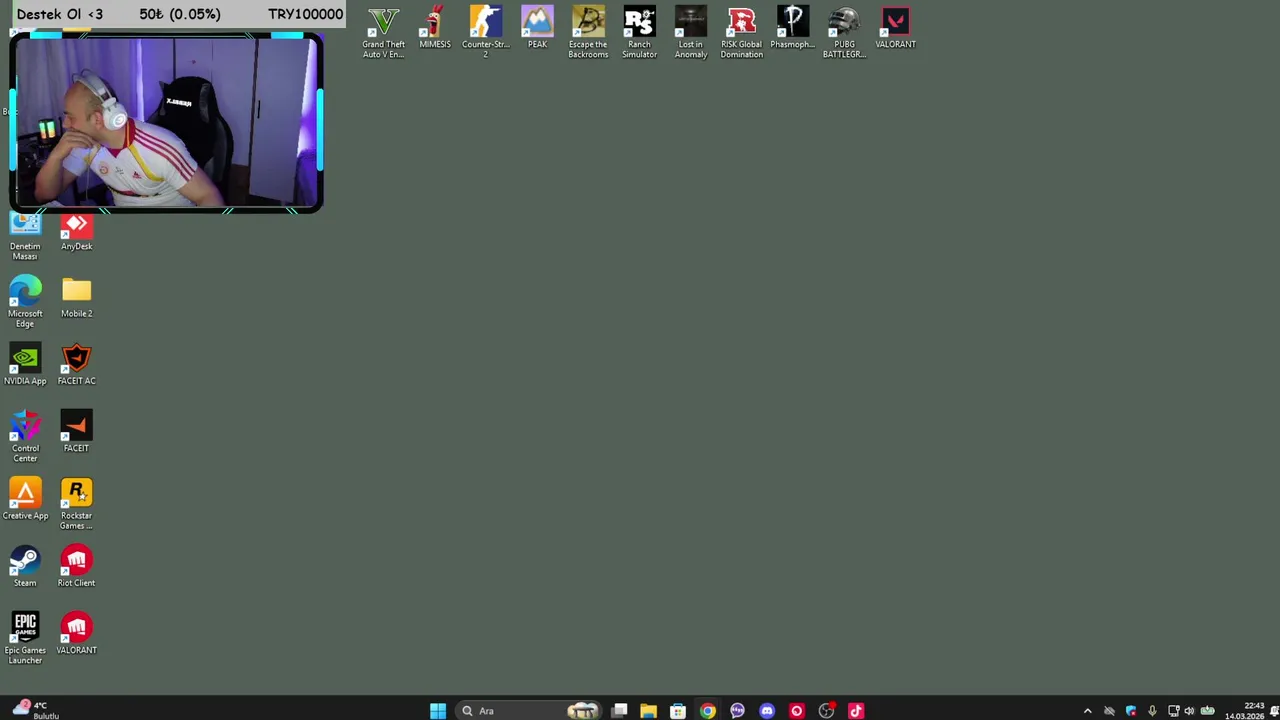Open the PEAK game icon

click(x=537, y=28)
